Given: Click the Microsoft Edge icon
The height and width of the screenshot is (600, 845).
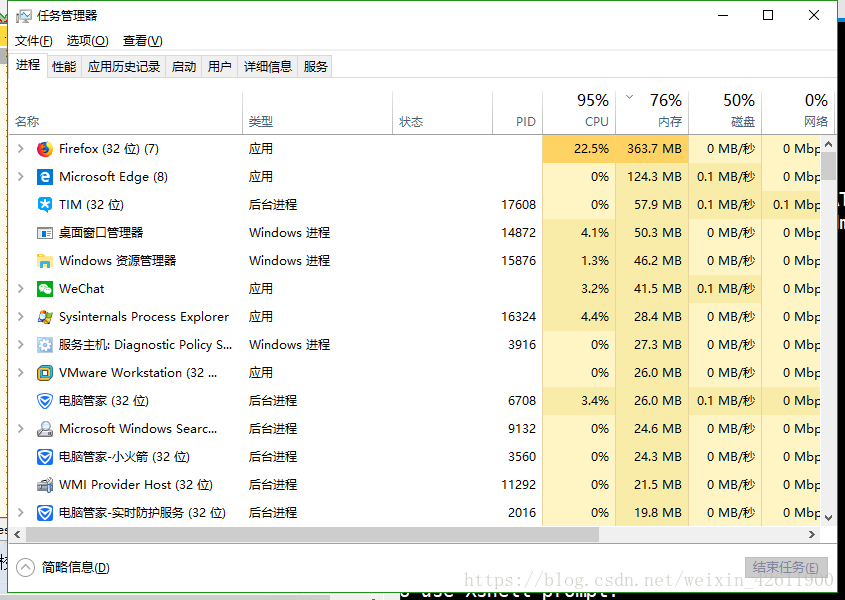Looking at the screenshot, I should (x=45, y=177).
